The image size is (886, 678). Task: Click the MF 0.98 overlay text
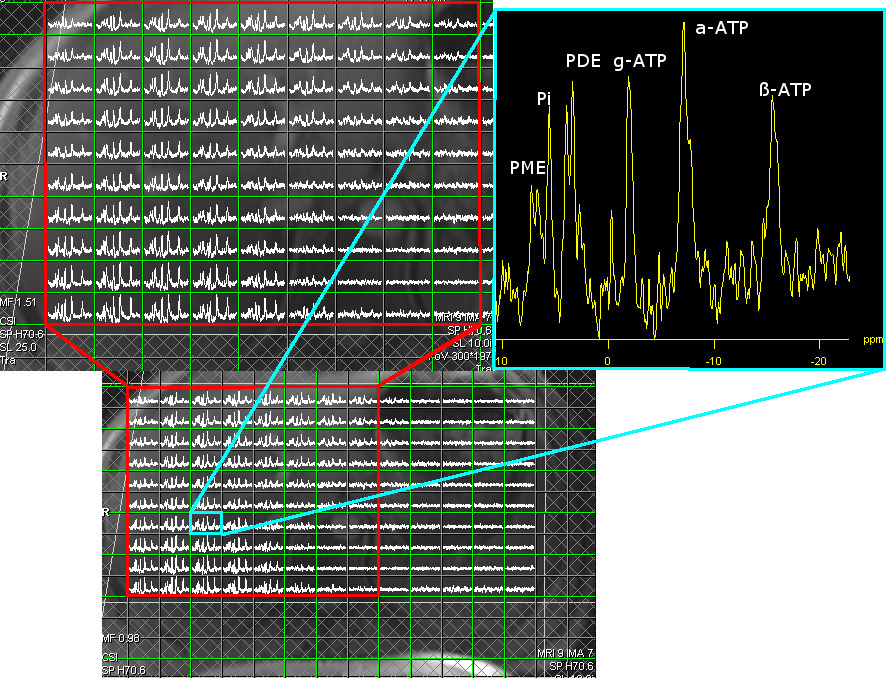tap(120, 638)
